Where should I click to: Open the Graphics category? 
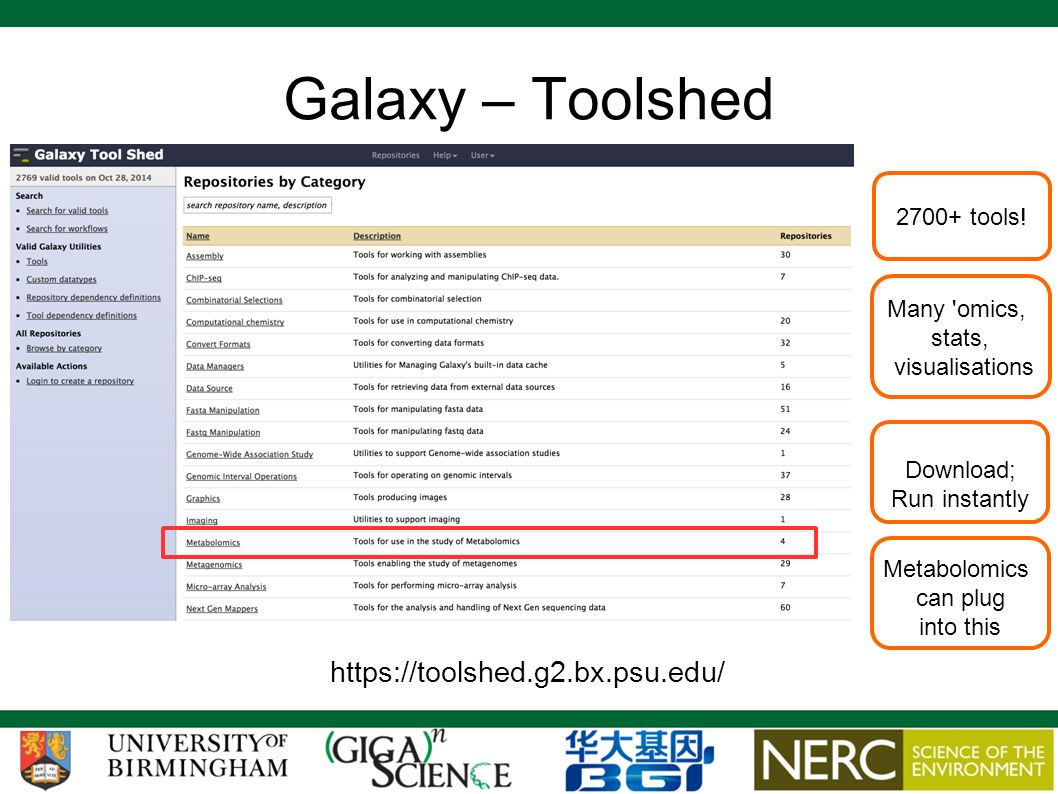click(x=203, y=499)
